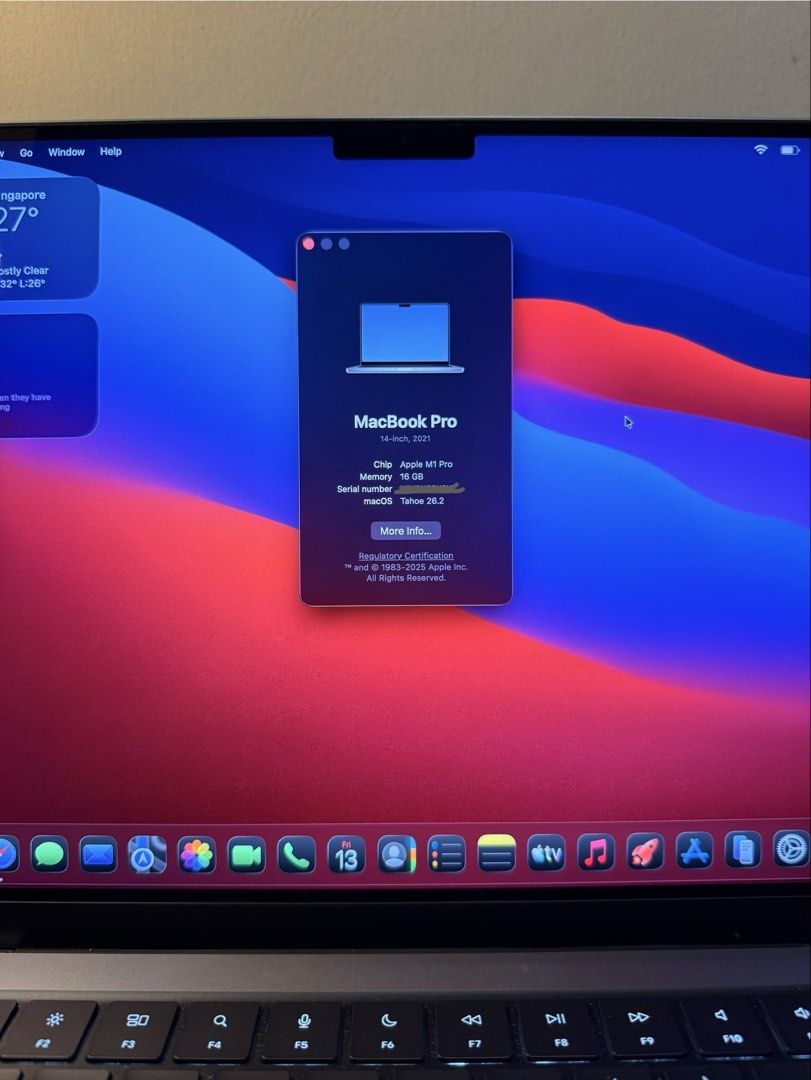
Task: Open the Photos app in the Dock
Action: (x=197, y=855)
